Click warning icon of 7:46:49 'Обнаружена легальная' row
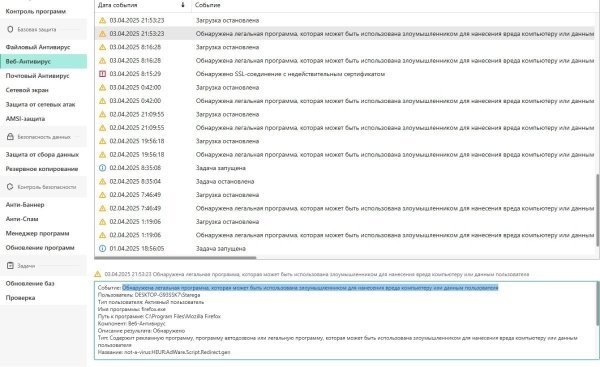600x367 pixels. [x=103, y=208]
